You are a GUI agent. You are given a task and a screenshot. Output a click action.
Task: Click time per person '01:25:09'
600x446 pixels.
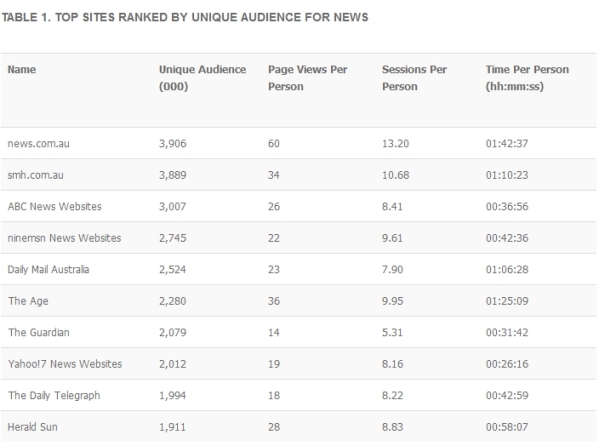tap(507, 301)
